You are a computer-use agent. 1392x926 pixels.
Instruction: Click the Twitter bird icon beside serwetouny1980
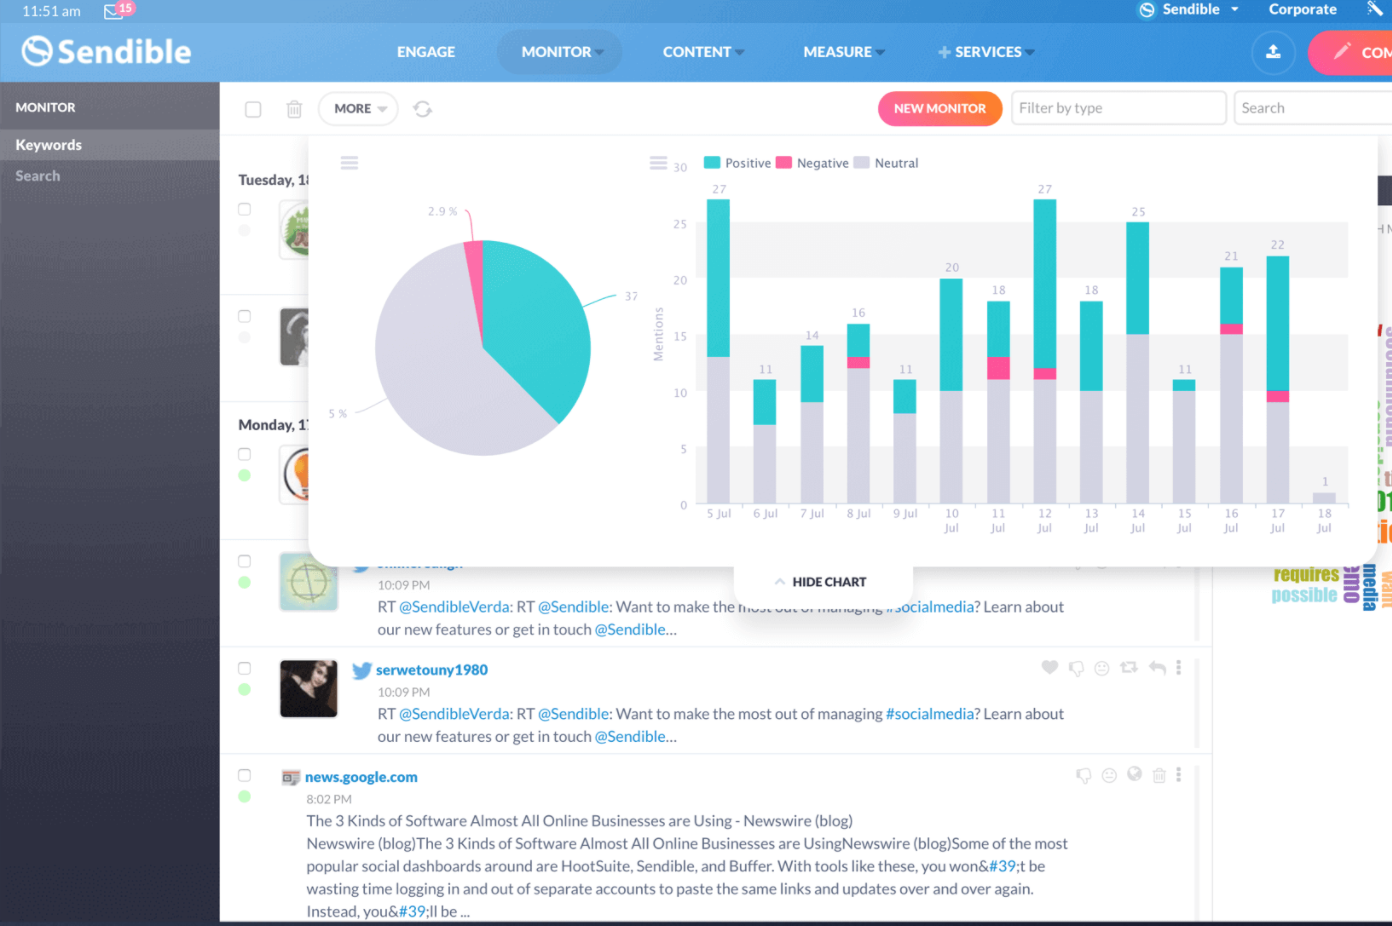pos(362,670)
